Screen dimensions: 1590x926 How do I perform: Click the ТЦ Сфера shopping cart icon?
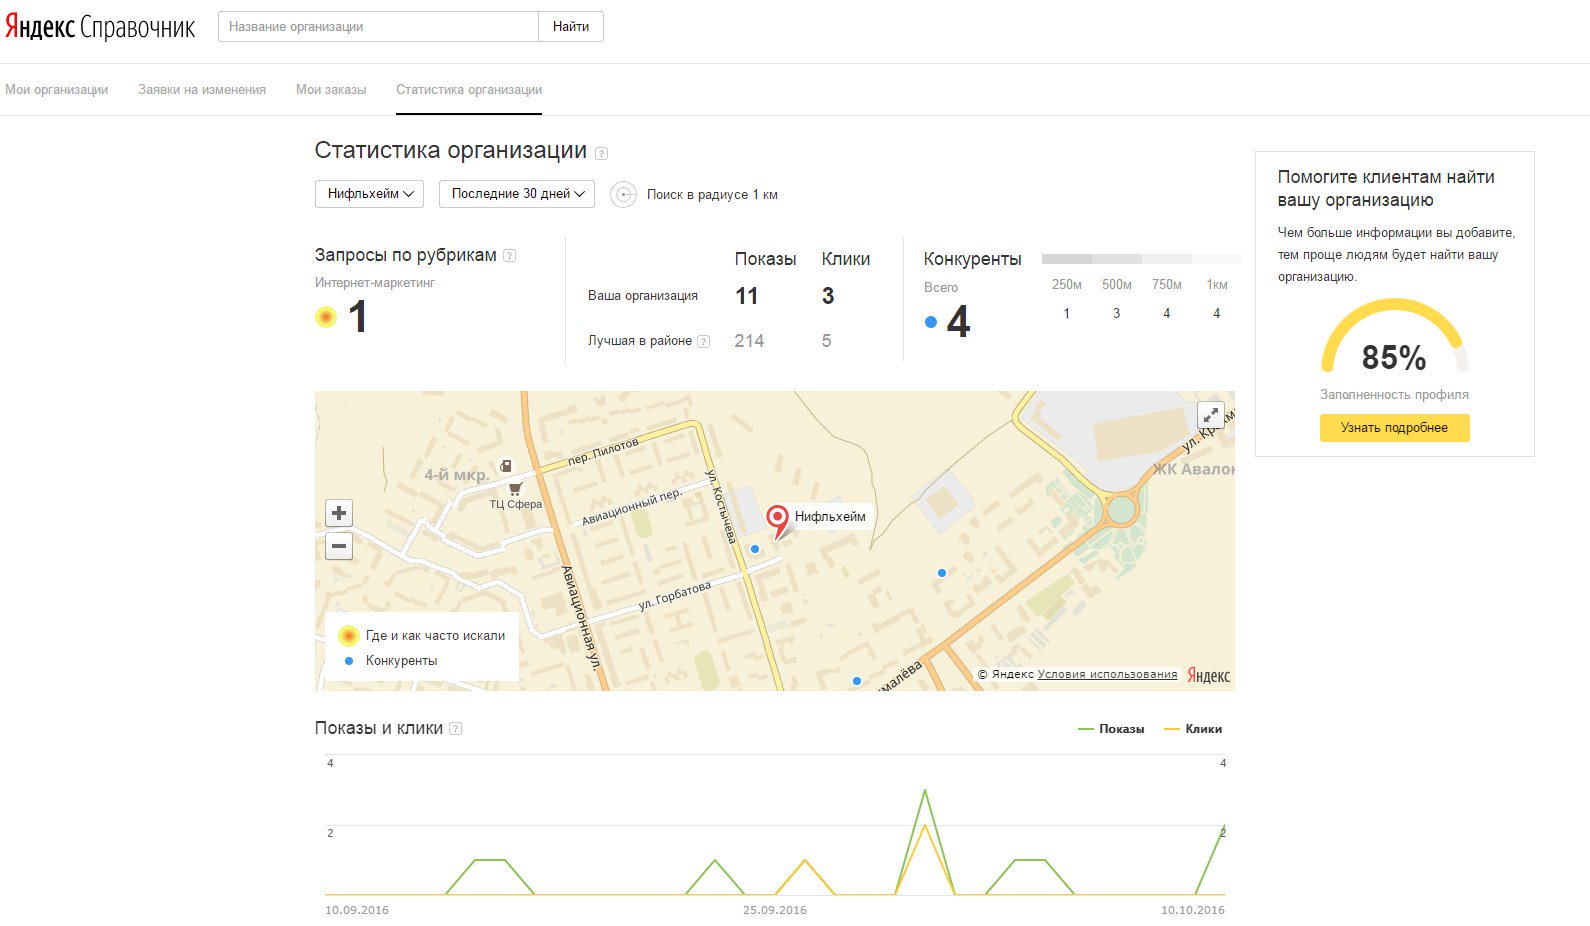(515, 489)
